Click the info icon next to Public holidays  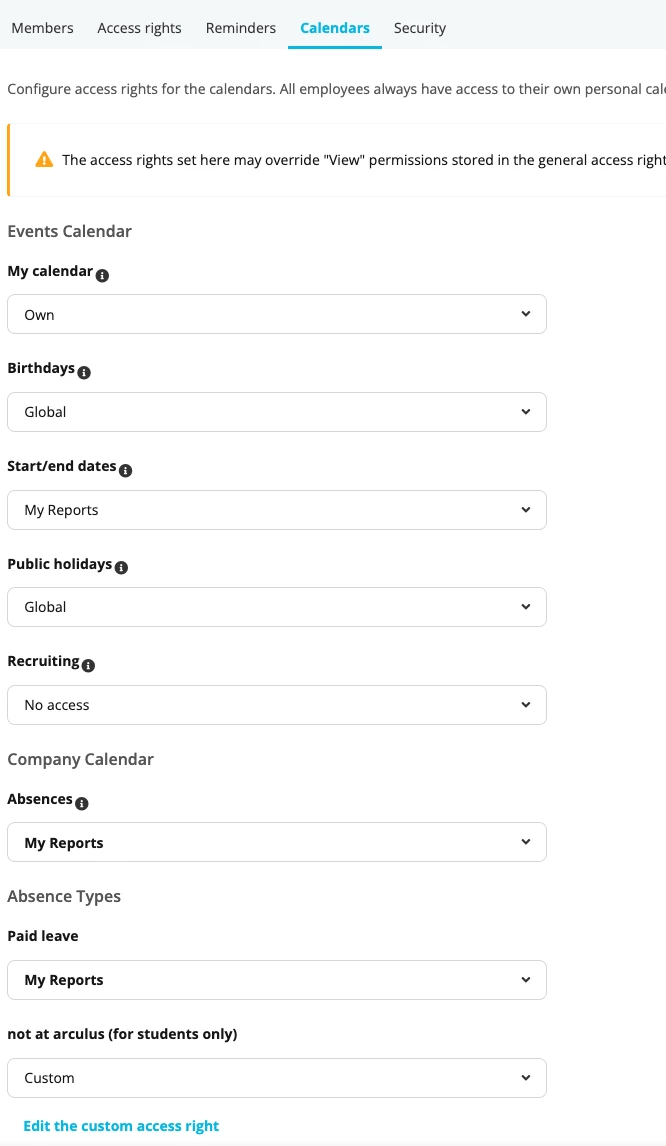click(x=121, y=567)
